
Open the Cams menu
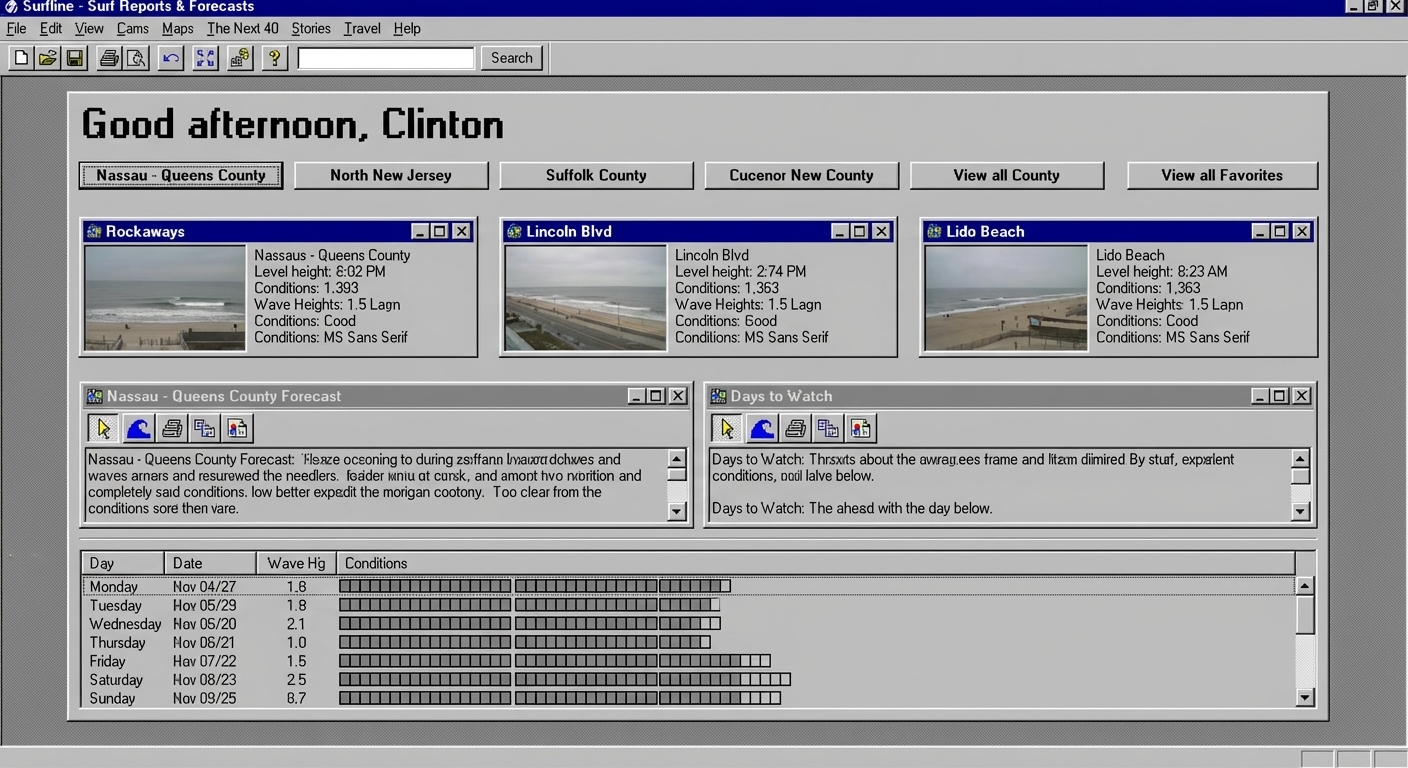click(x=132, y=29)
